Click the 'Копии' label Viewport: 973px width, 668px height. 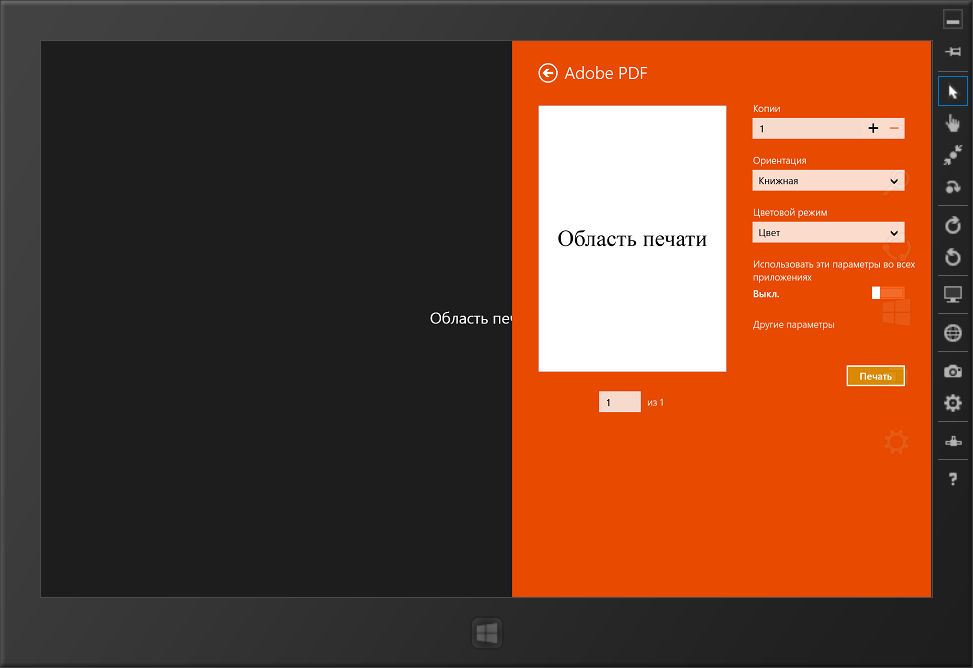click(766, 109)
